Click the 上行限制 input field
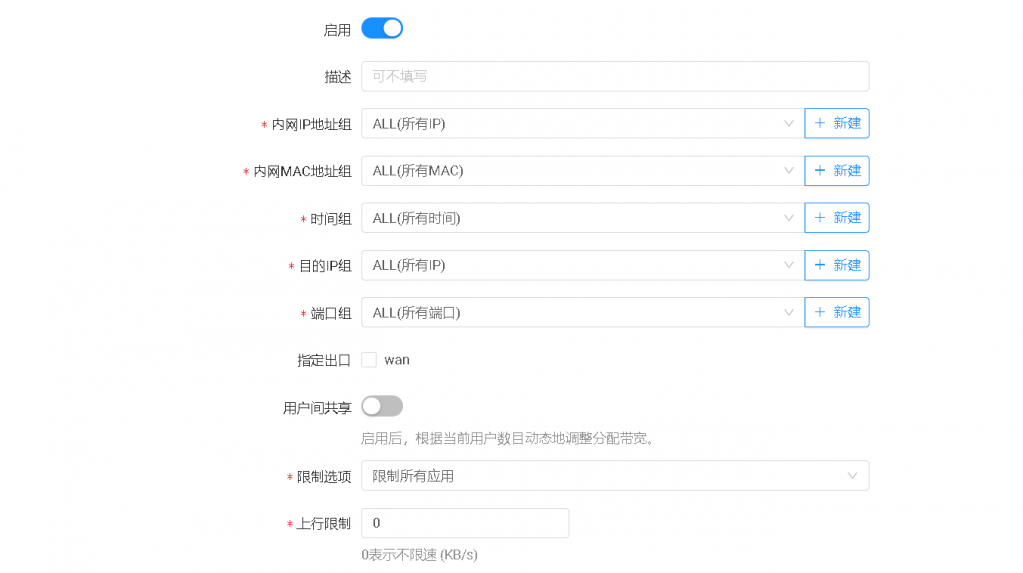Image resolution: width=1023 pixels, height=573 pixels. pos(465,523)
